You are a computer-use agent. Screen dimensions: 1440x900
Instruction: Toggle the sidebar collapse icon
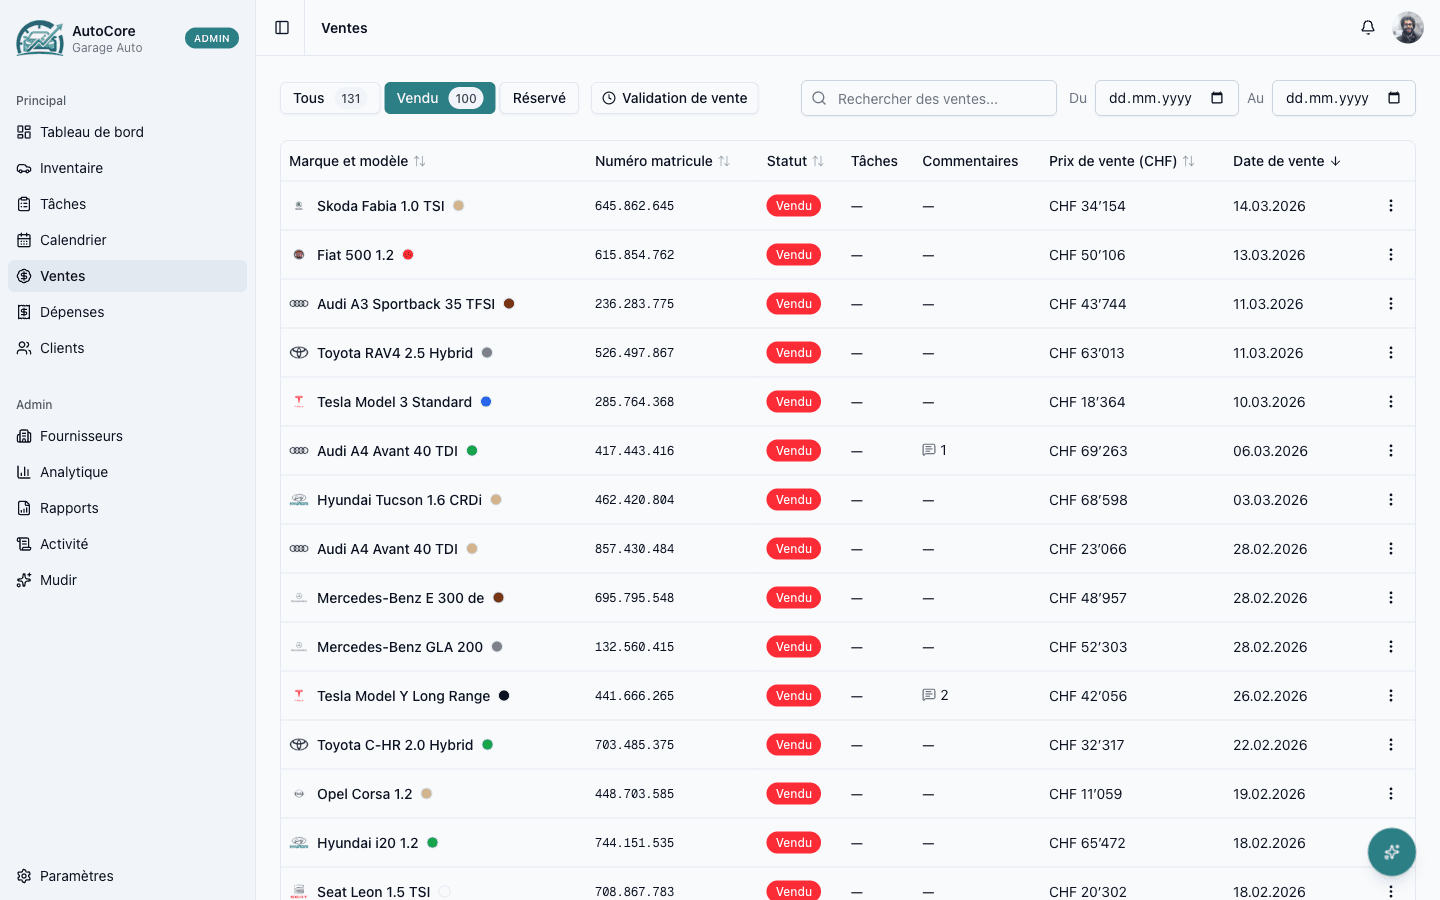tap(282, 28)
